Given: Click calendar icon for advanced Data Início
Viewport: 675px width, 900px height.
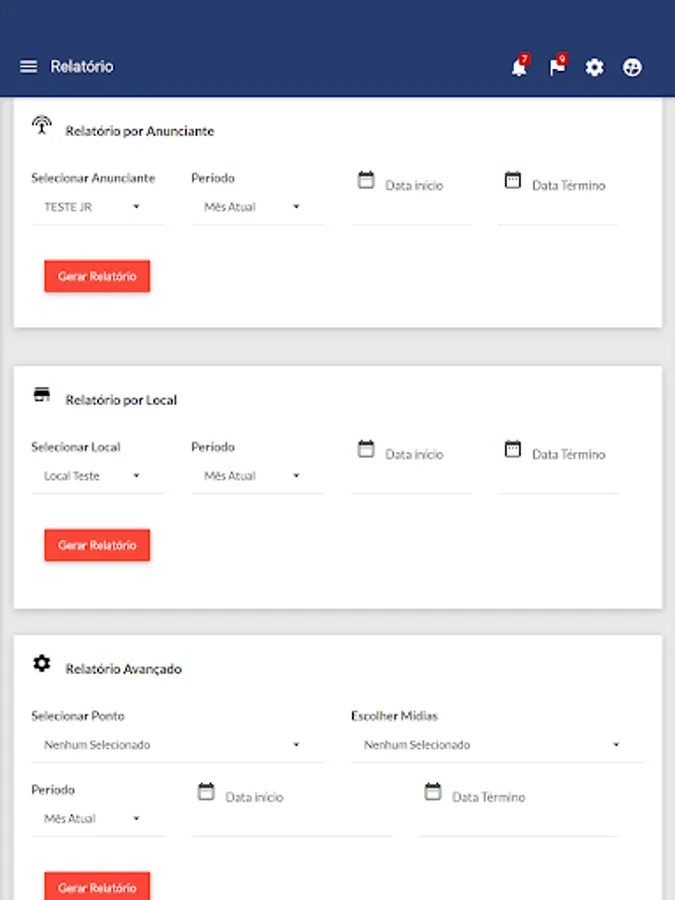Looking at the screenshot, I should coord(206,792).
